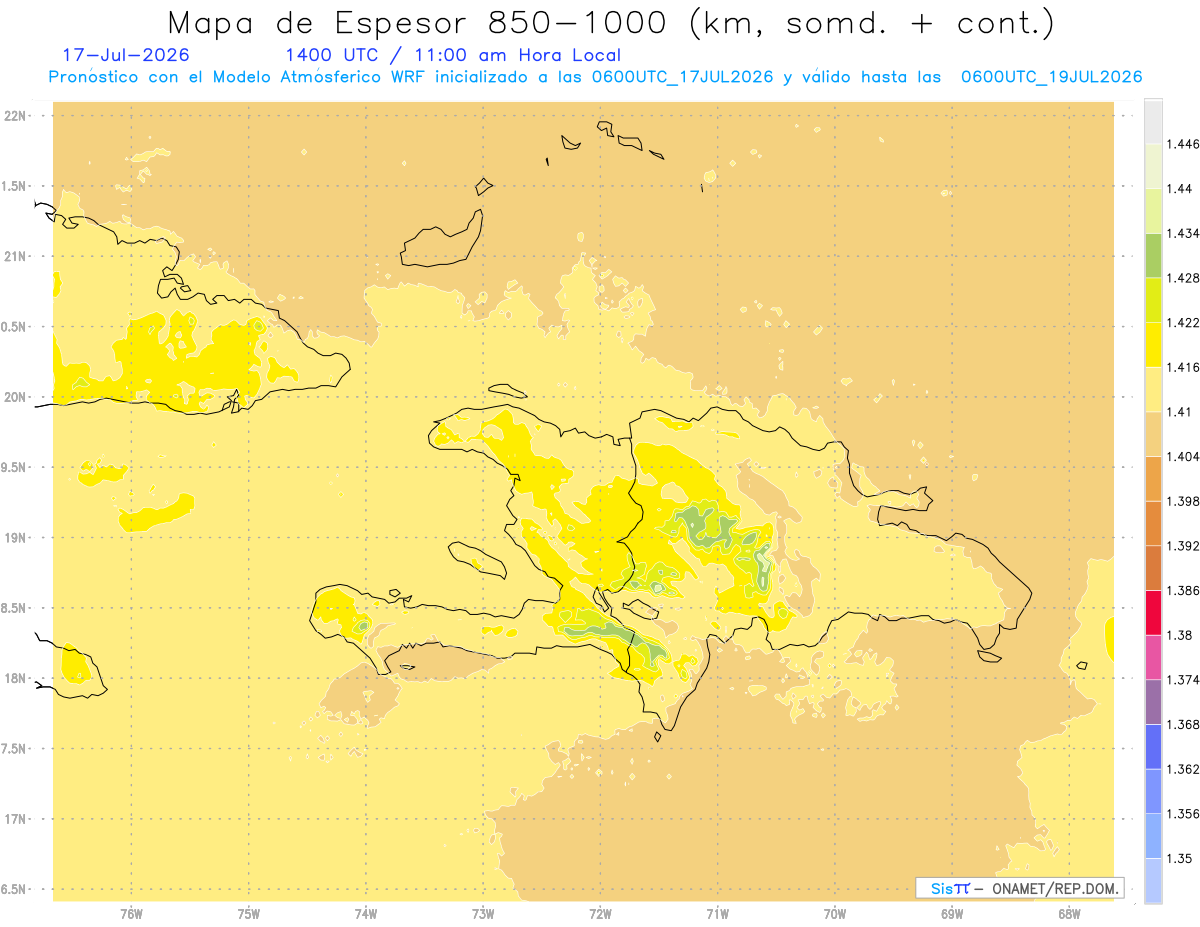
Task: Click legend value "1.386"
Action: click(x=1183, y=590)
